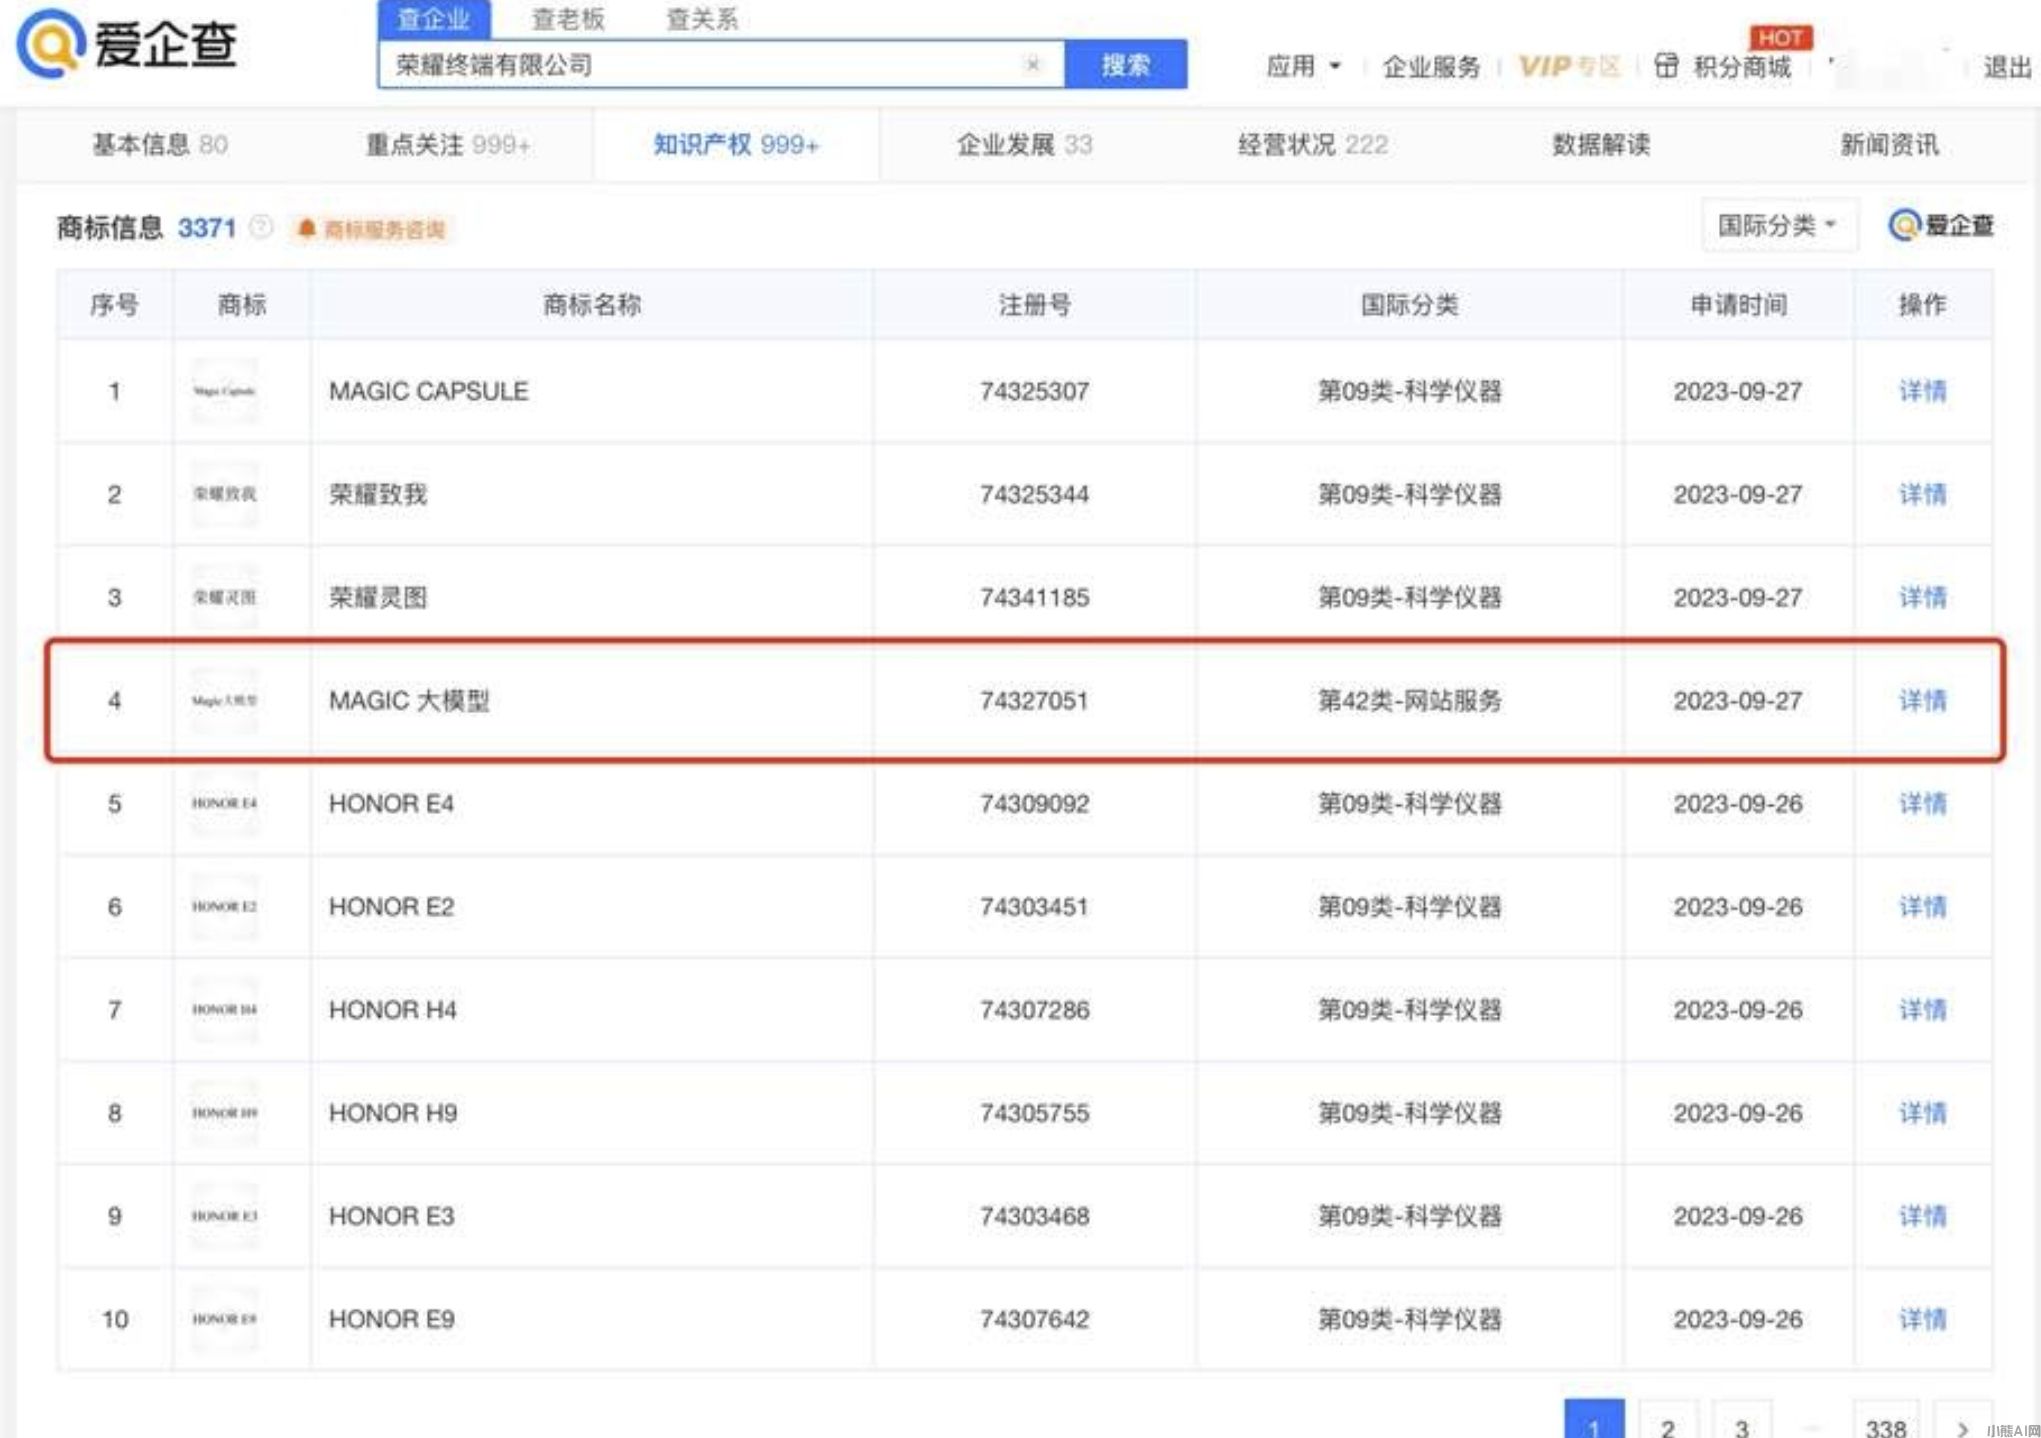The image size is (2041, 1438).
Task: Open the 重点关注 tab
Action: click(448, 145)
